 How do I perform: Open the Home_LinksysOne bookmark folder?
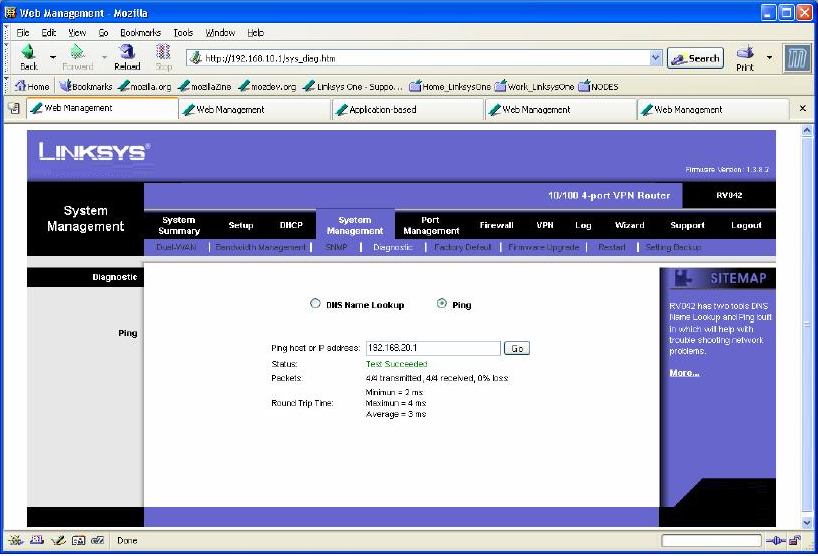click(x=450, y=86)
